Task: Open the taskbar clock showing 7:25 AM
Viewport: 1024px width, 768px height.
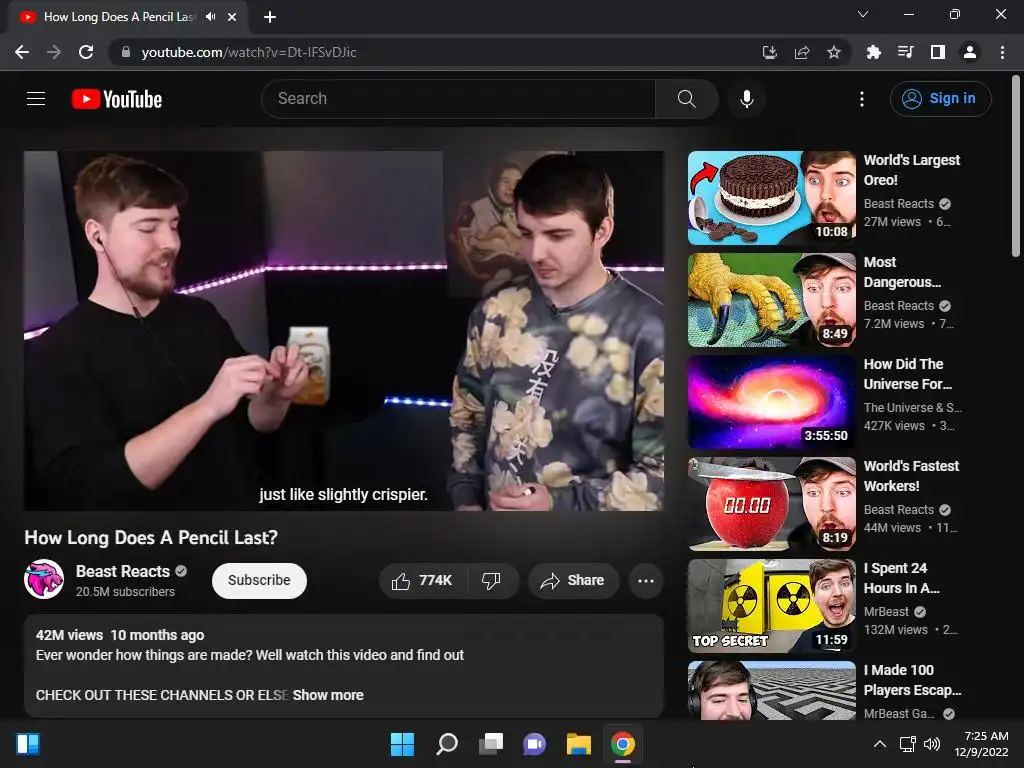Action: click(981, 744)
